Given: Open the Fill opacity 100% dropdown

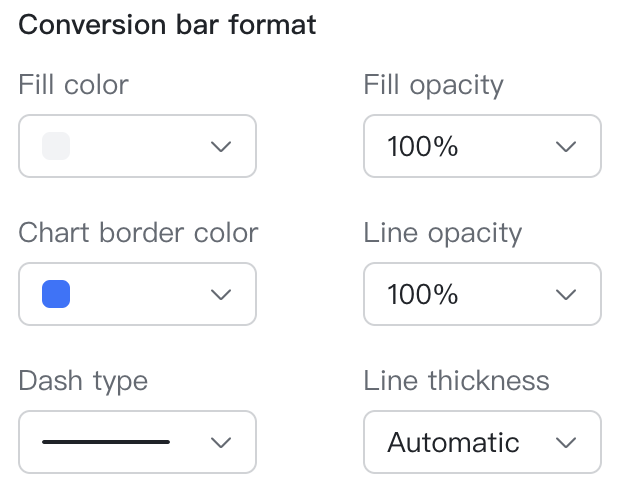Looking at the screenshot, I should [x=482, y=147].
